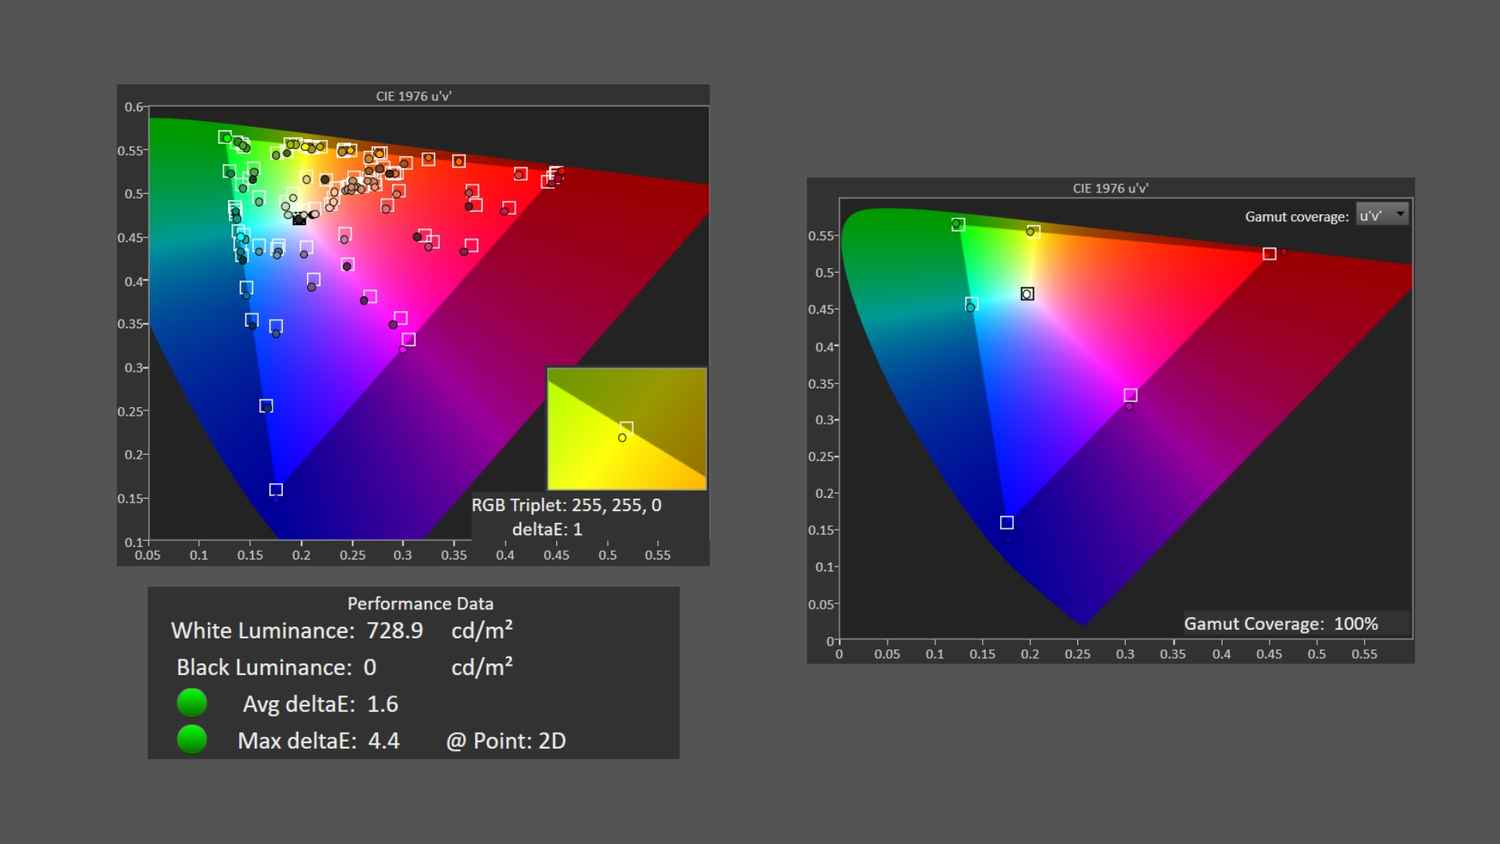Viewport: 1500px width, 844px height.
Task: Click the green Avg deltaE status indicator
Action: point(192,703)
